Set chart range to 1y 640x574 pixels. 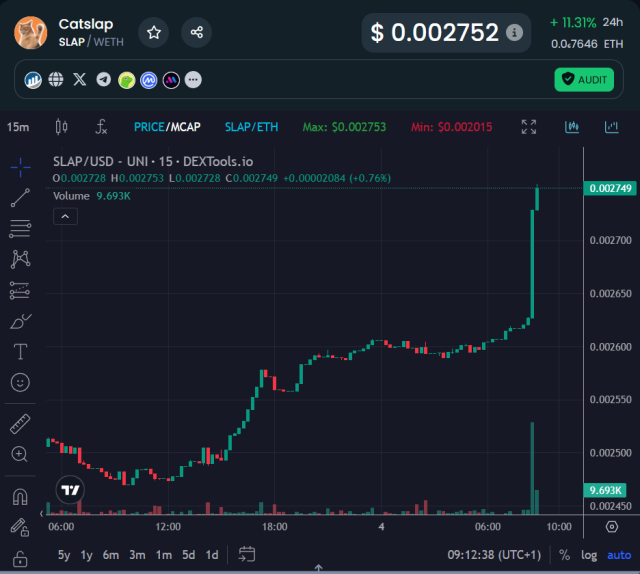[x=86, y=555]
